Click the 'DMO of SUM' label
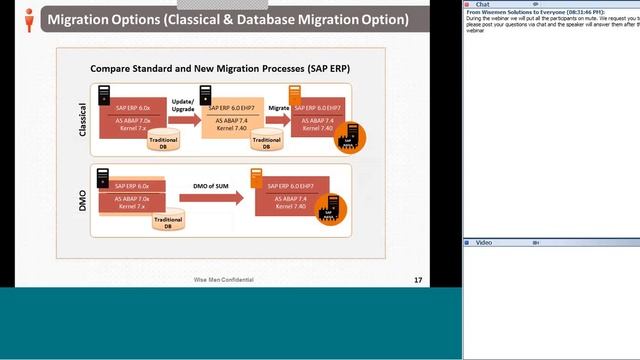This screenshot has width=640, height=360. click(211, 186)
